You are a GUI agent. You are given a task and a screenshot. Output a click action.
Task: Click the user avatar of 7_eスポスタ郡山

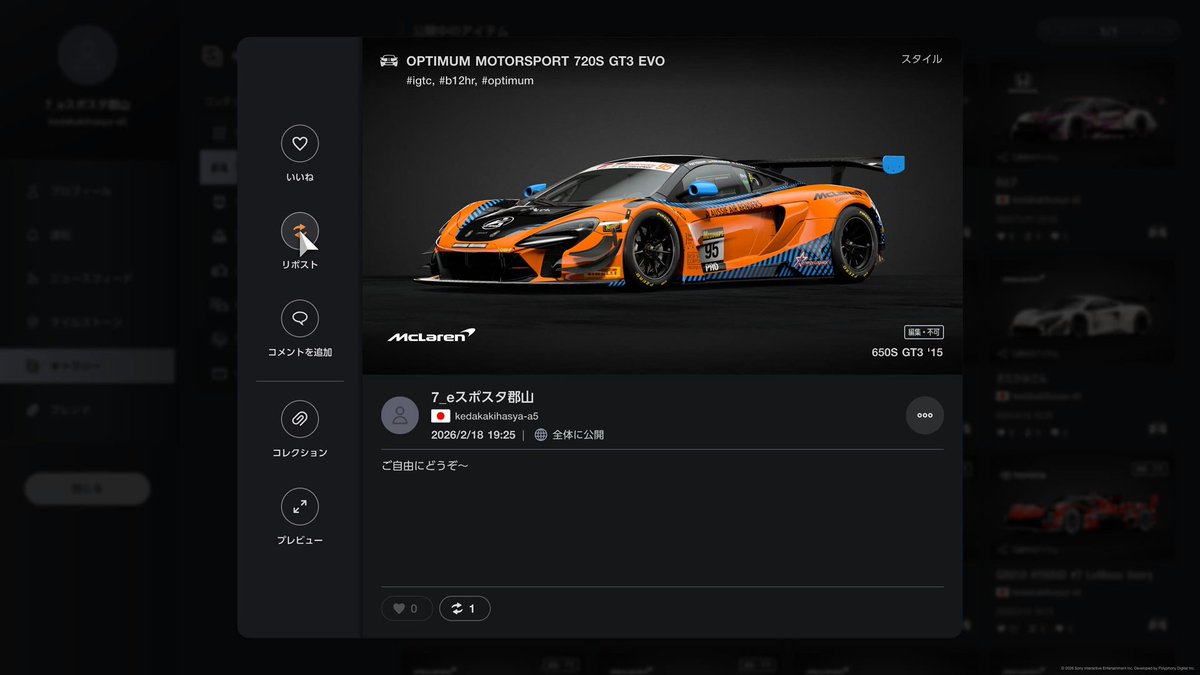click(400, 415)
